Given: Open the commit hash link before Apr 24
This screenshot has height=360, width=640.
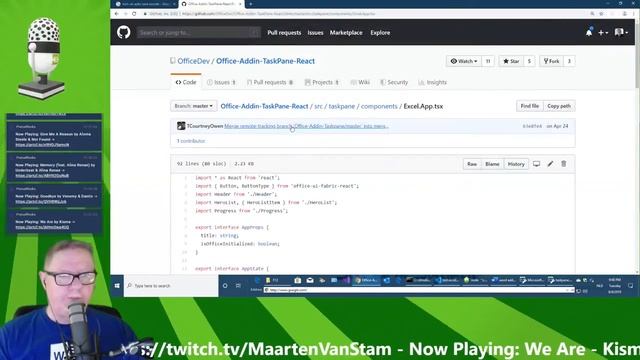Looking at the screenshot, I should [x=532, y=126].
